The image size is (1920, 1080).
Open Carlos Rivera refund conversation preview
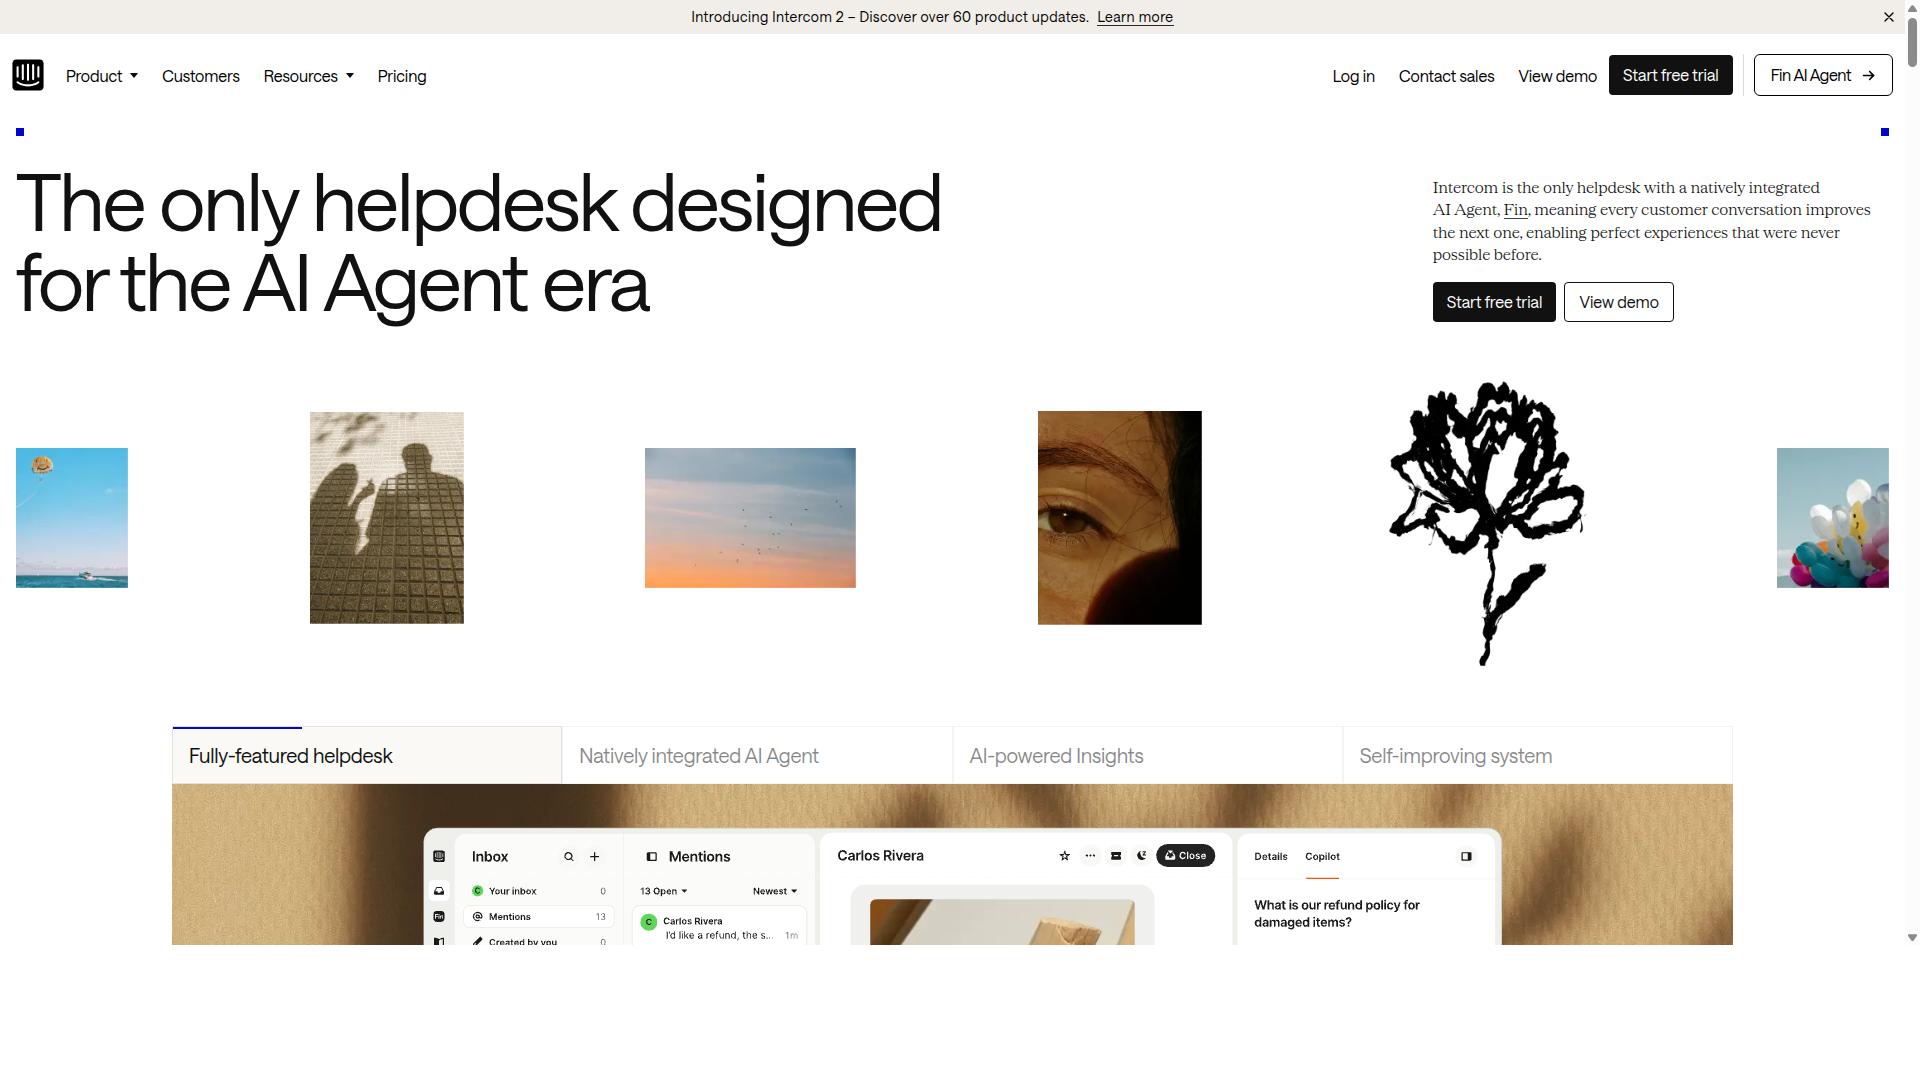pyautogui.click(x=719, y=928)
